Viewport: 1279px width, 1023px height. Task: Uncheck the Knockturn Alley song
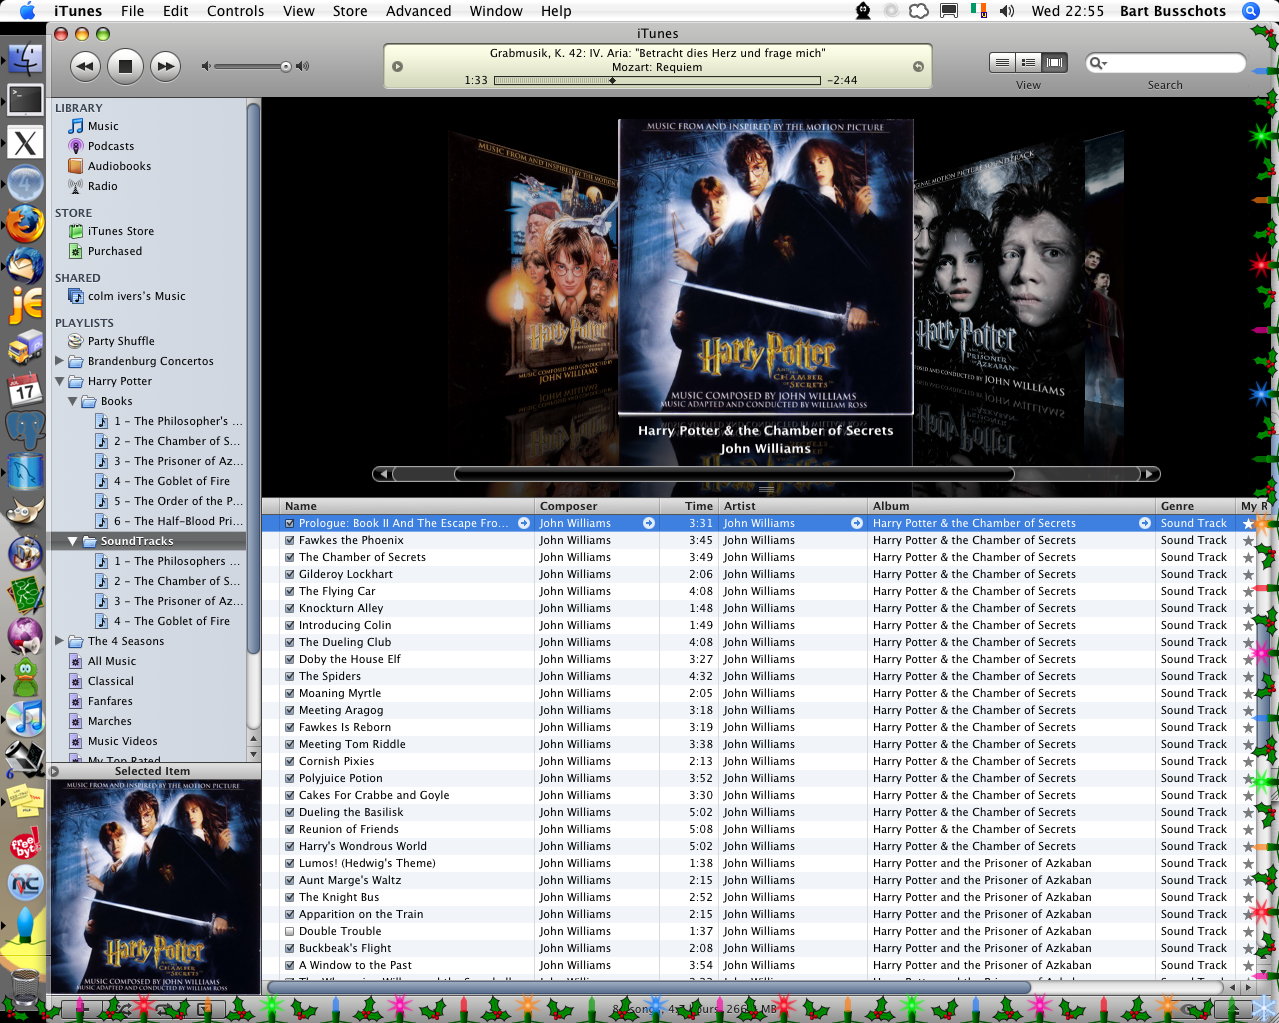tap(290, 608)
